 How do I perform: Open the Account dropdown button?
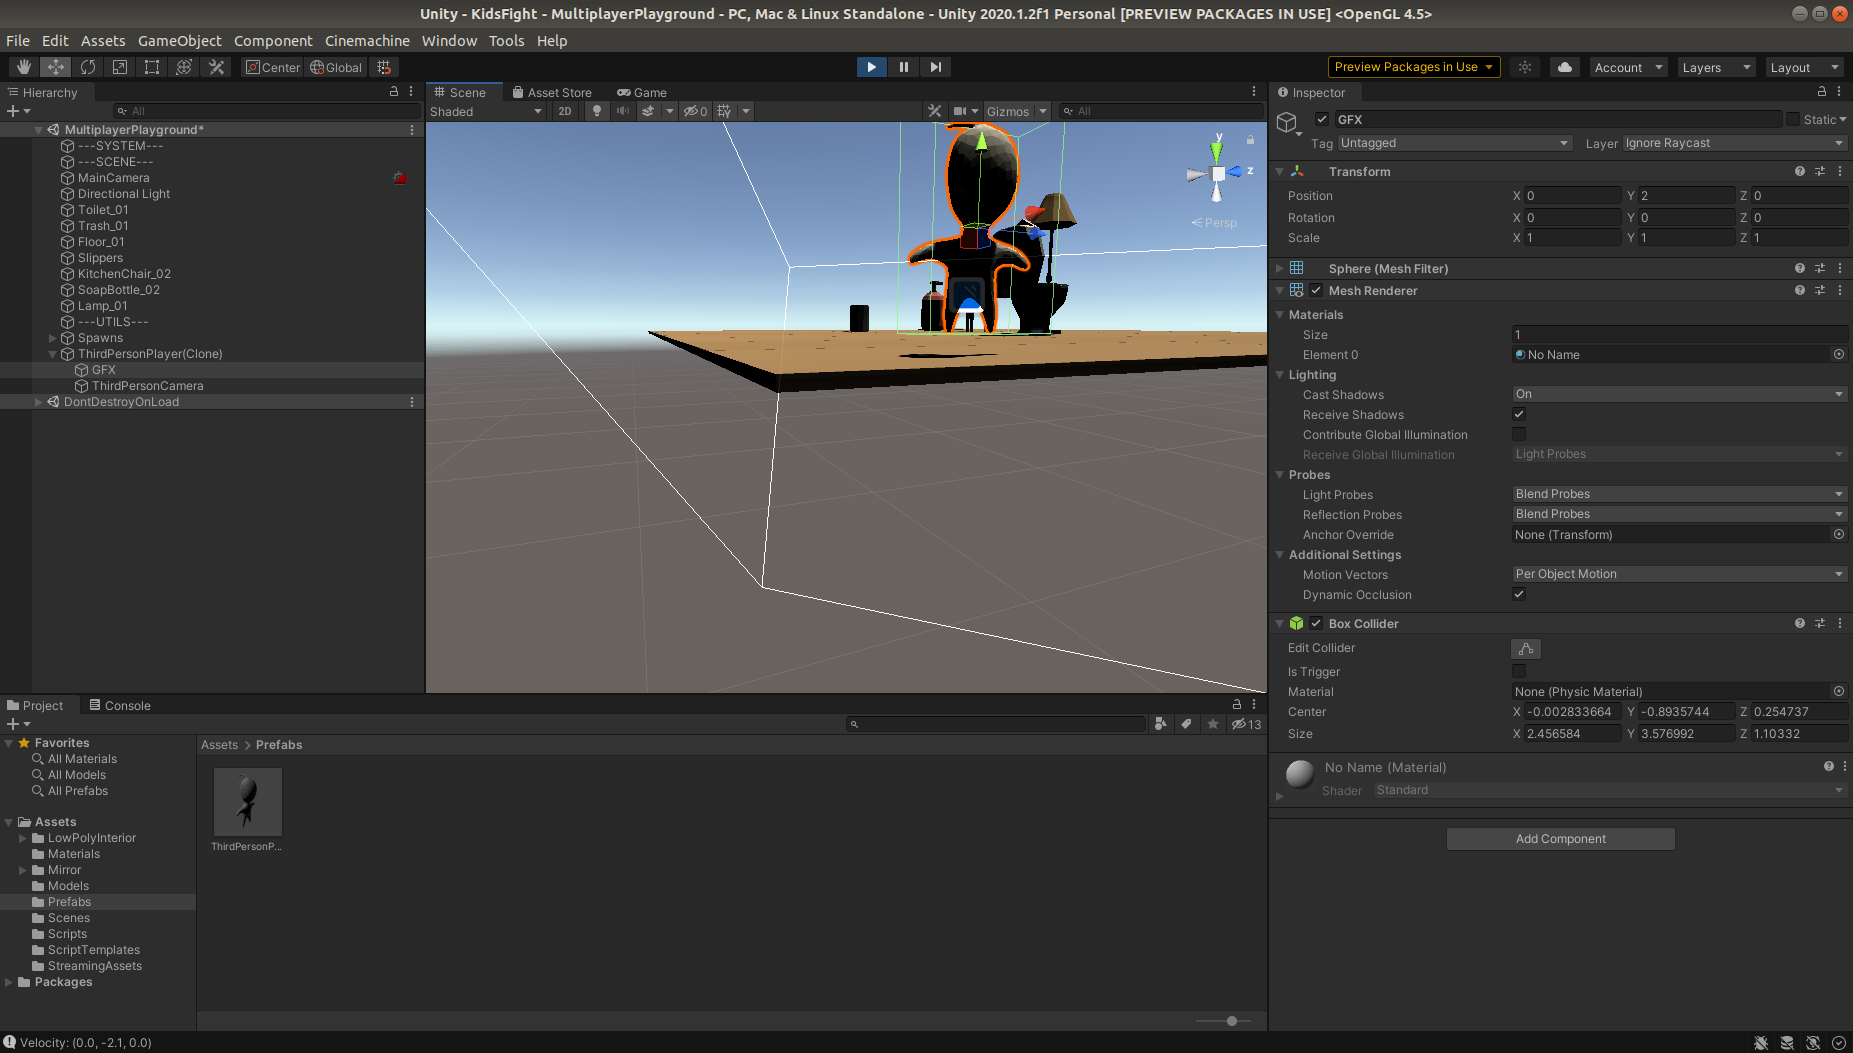1629,67
